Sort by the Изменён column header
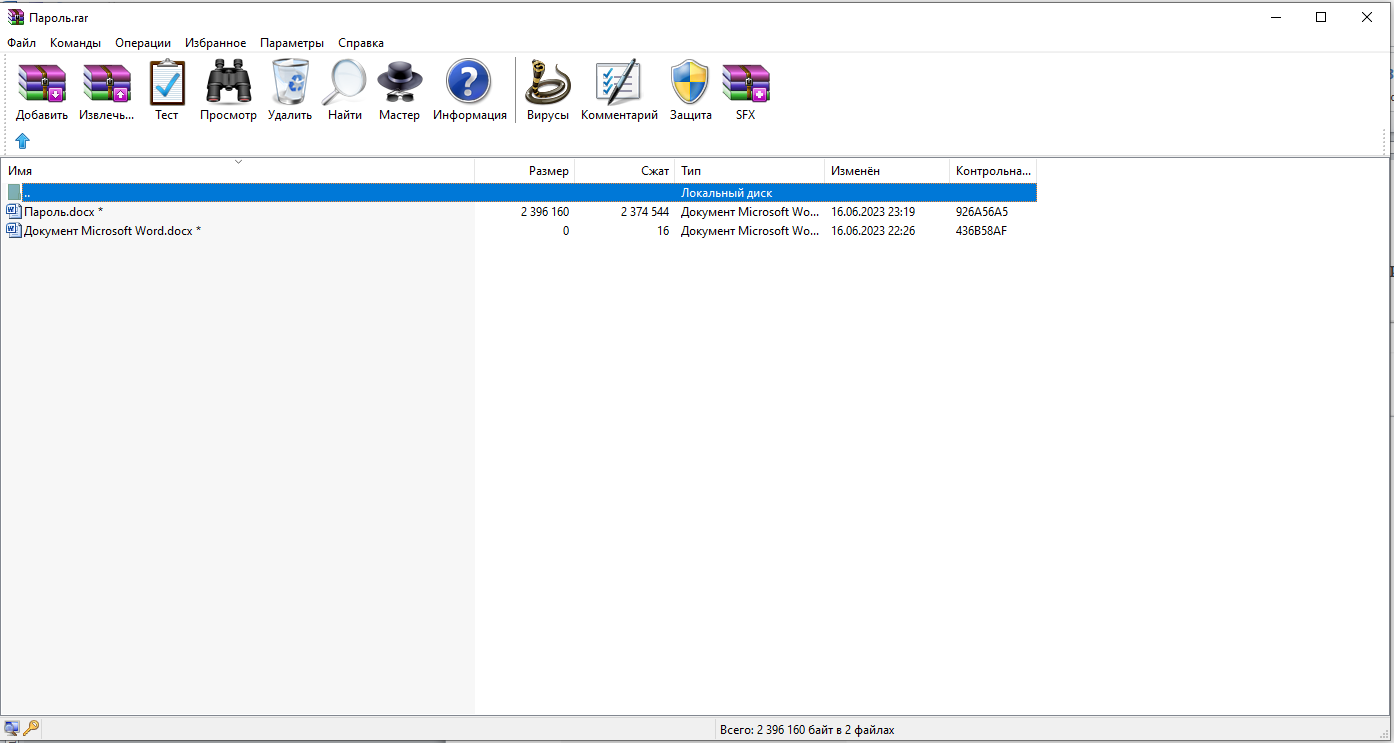This screenshot has width=1394, height=743. pos(887,171)
